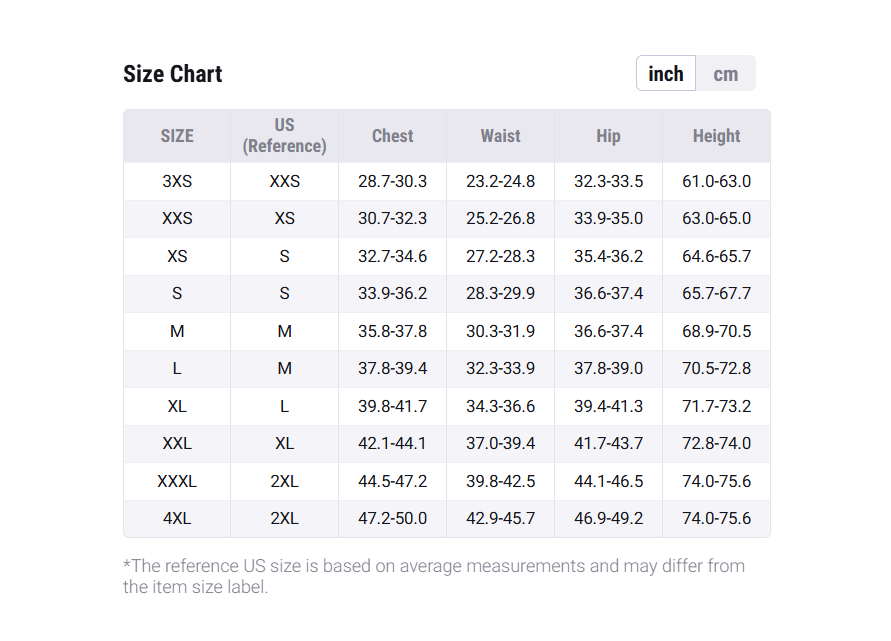Screen dimensions: 891x641
Task: Click the Height column header
Action: 716,136
